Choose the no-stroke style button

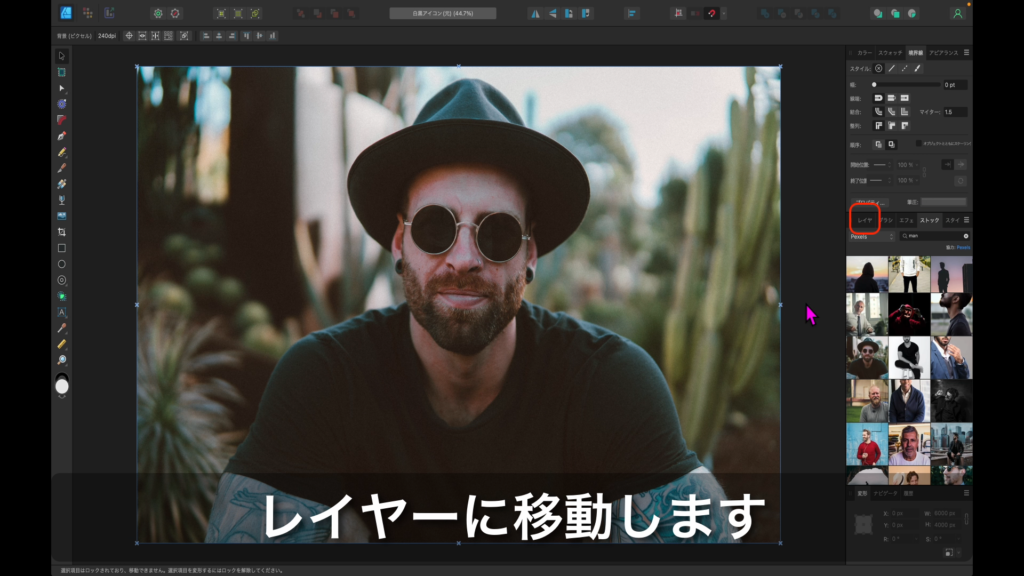(x=878, y=69)
